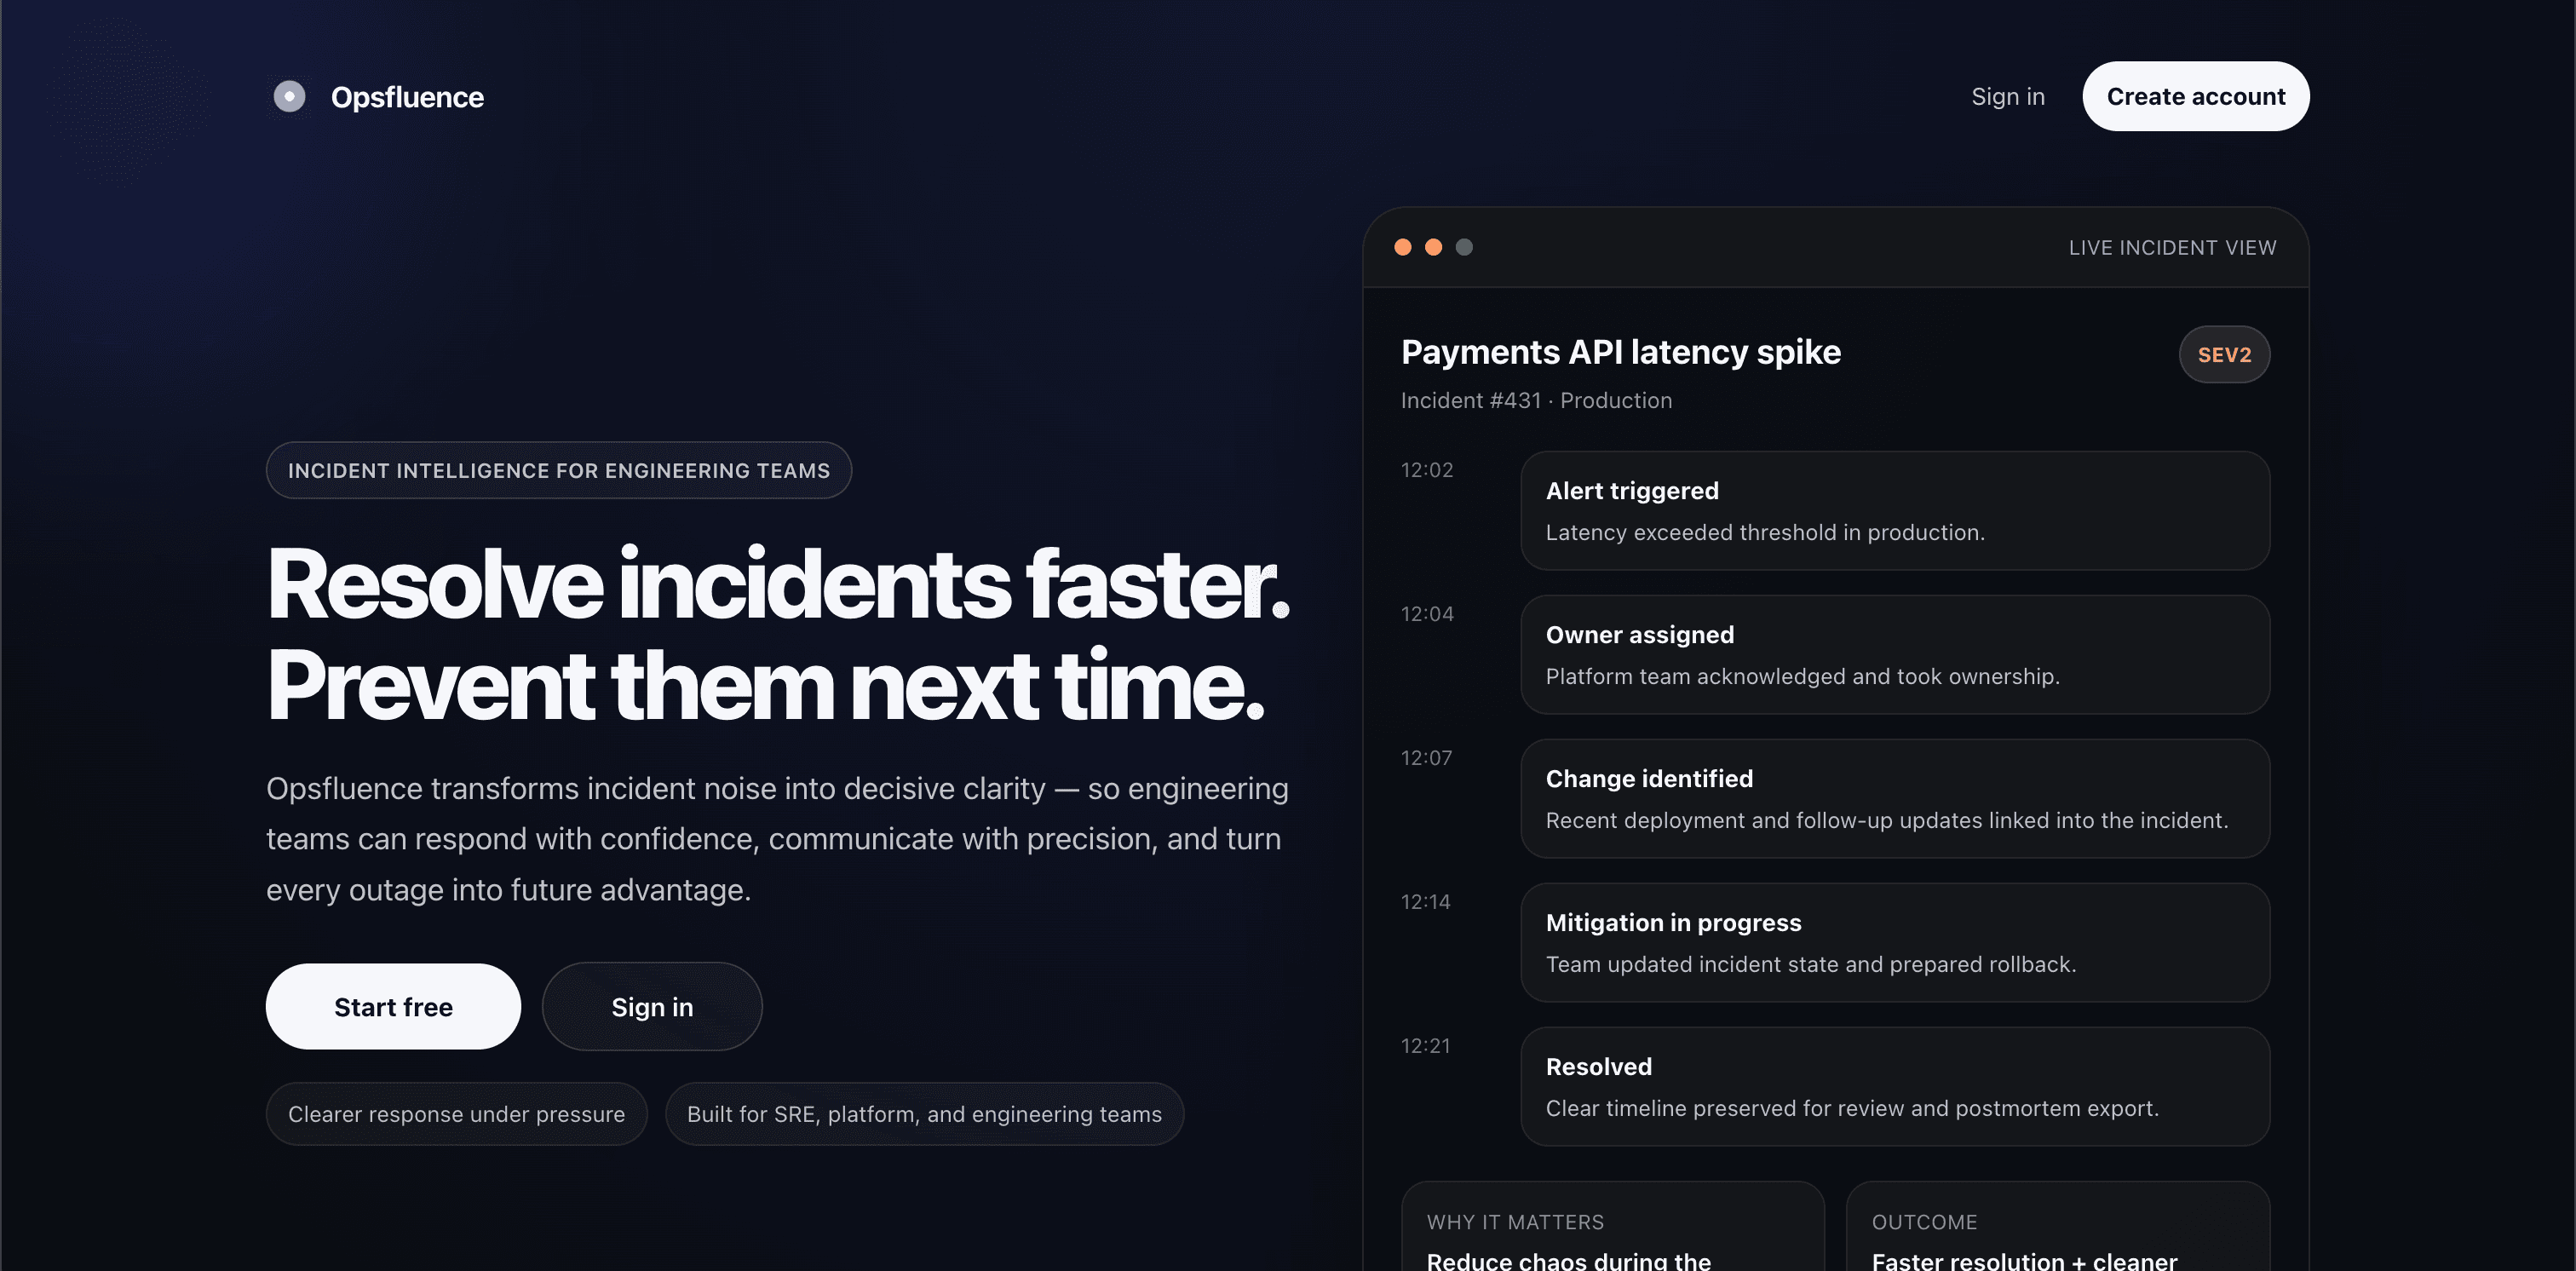This screenshot has width=2576, height=1271.
Task: Click the Built for SRE teams pill
Action: (924, 1113)
